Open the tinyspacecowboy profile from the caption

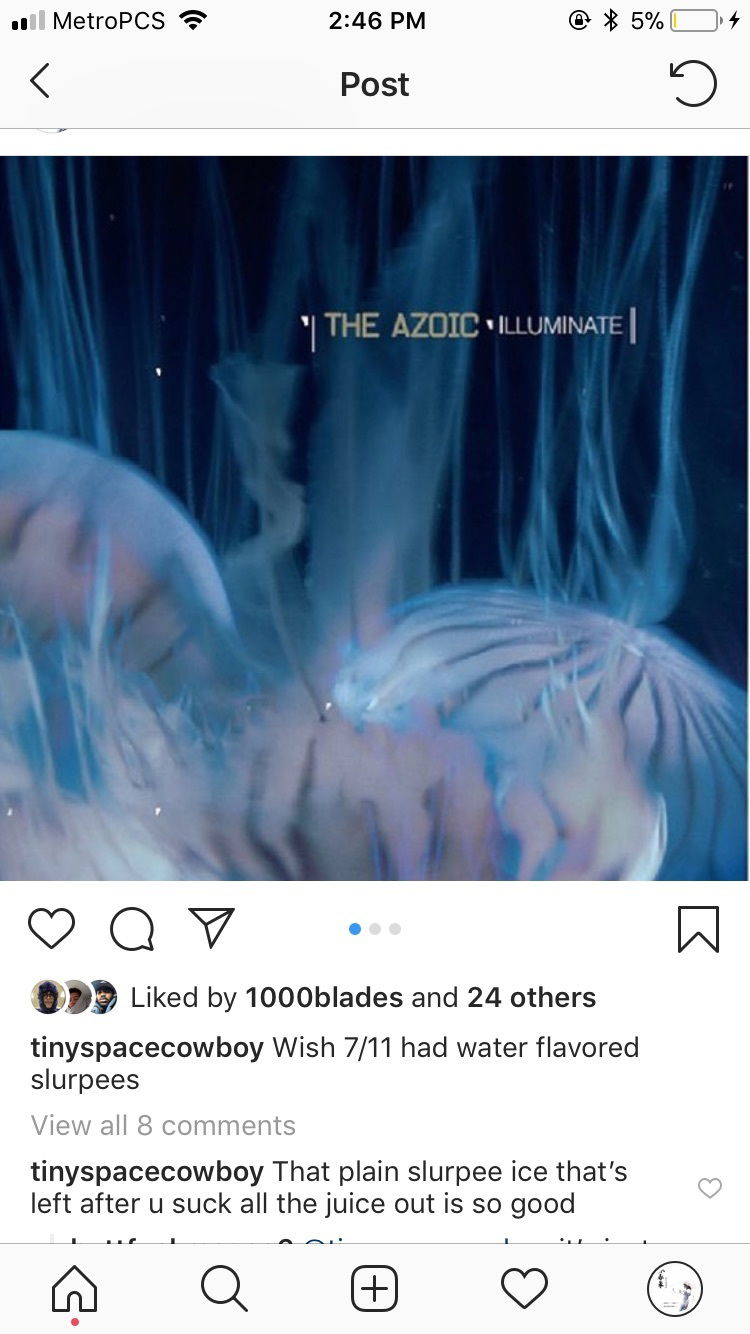pos(147,1048)
